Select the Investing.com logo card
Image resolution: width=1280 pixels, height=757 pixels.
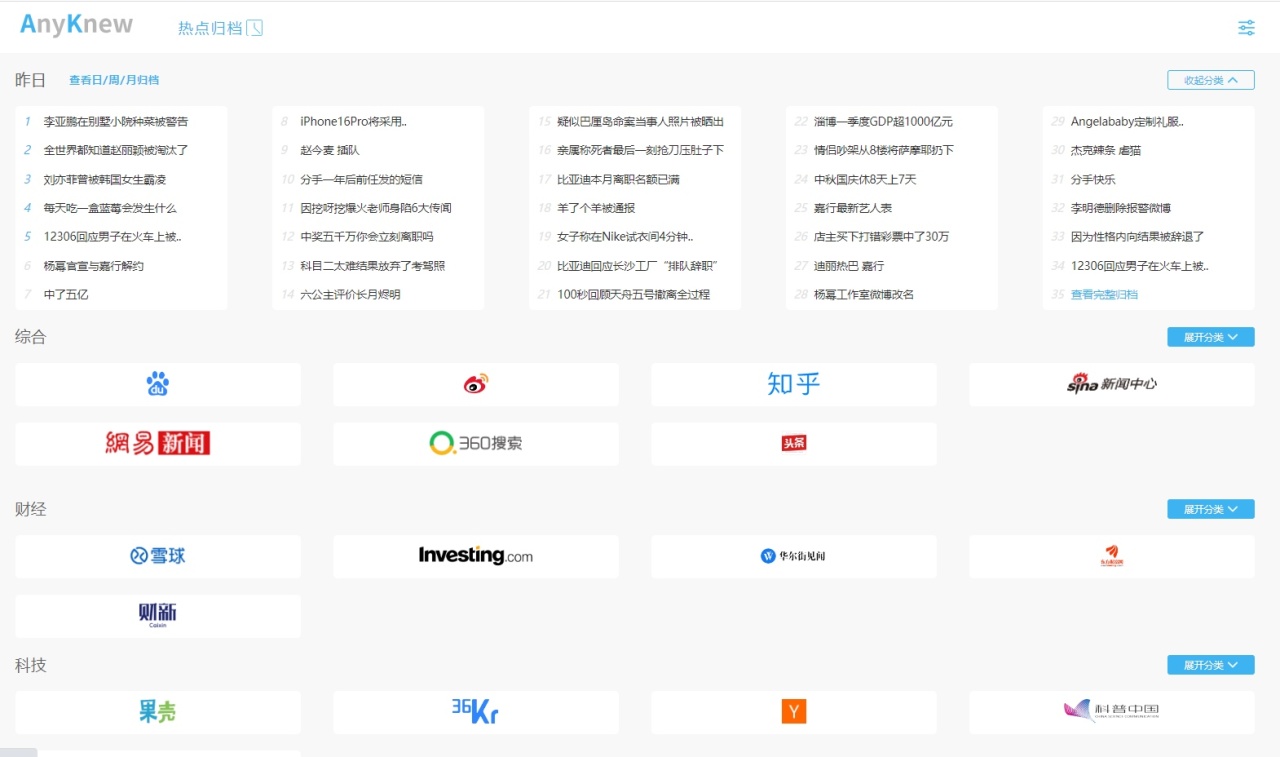(x=476, y=556)
